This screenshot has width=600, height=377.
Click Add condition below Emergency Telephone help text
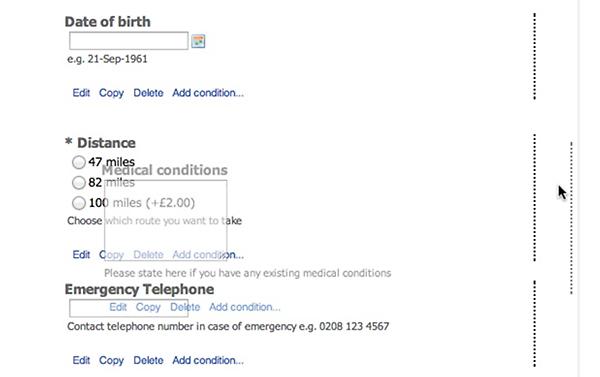coord(208,361)
